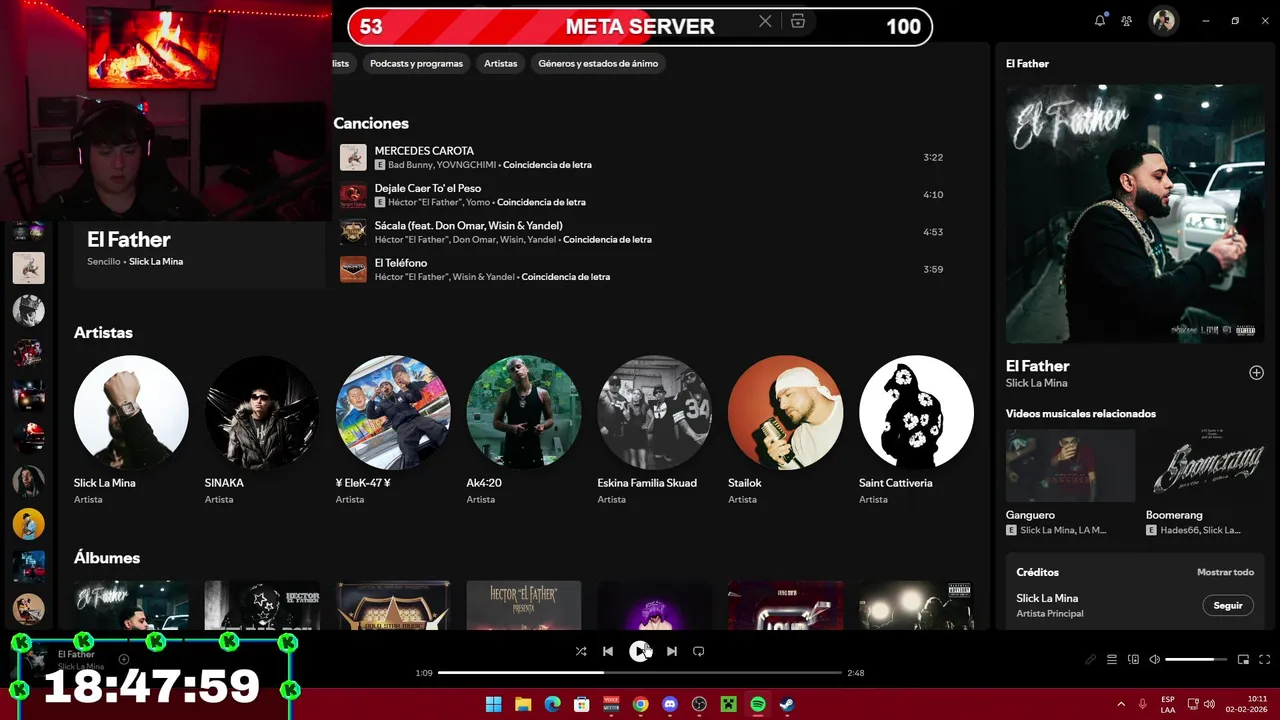Viewport: 1280px width, 720px height.
Task: Toggle repeat mode
Action: tap(699, 651)
